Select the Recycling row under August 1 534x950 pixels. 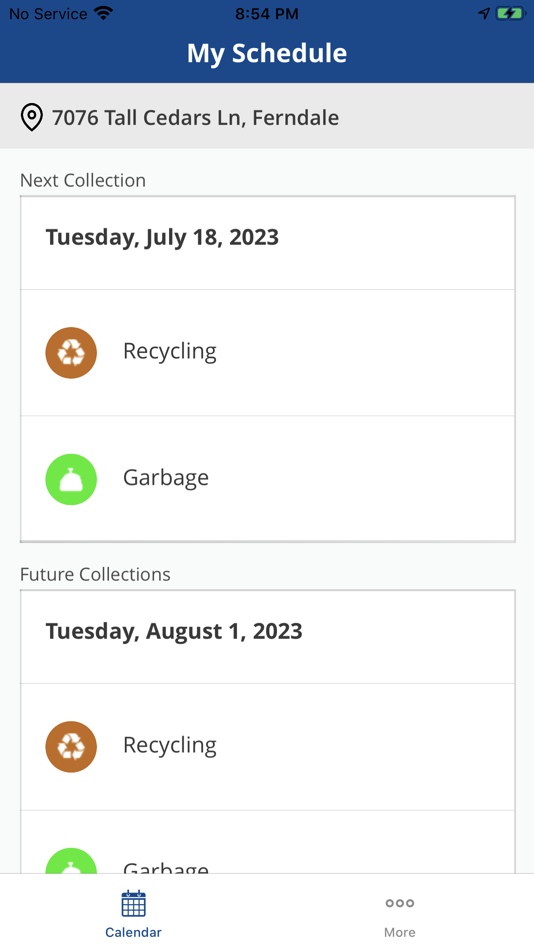267,746
